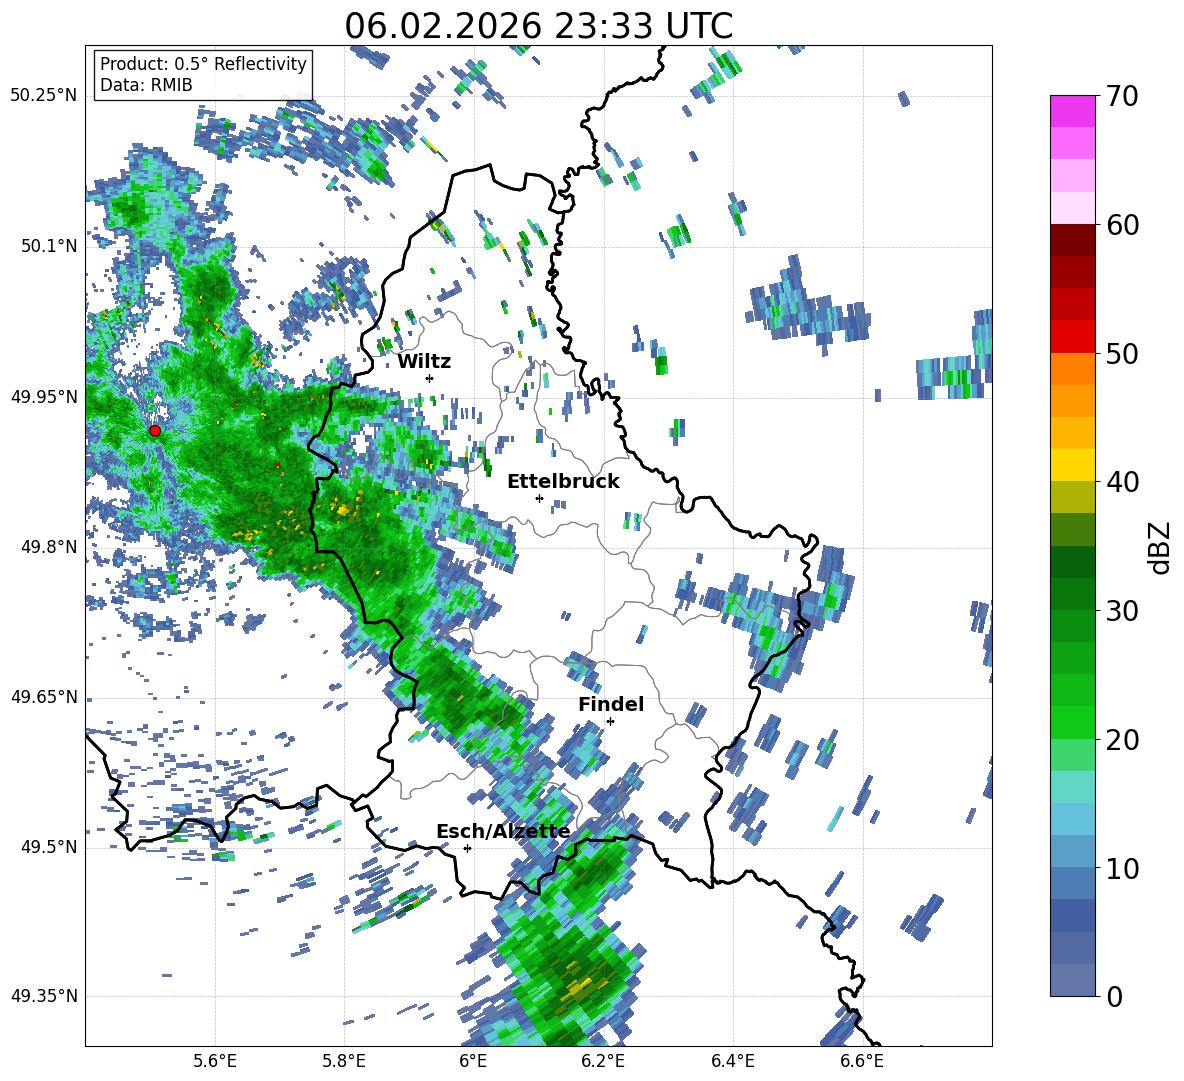This screenshot has height=1081, width=1184.
Task: Click the 60 value on colorbar
Action: (1122, 225)
